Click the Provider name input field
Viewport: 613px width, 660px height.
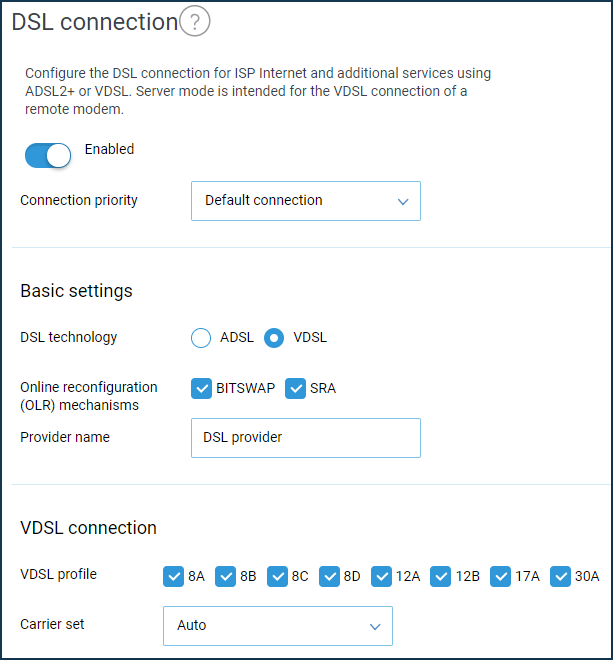(x=306, y=438)
